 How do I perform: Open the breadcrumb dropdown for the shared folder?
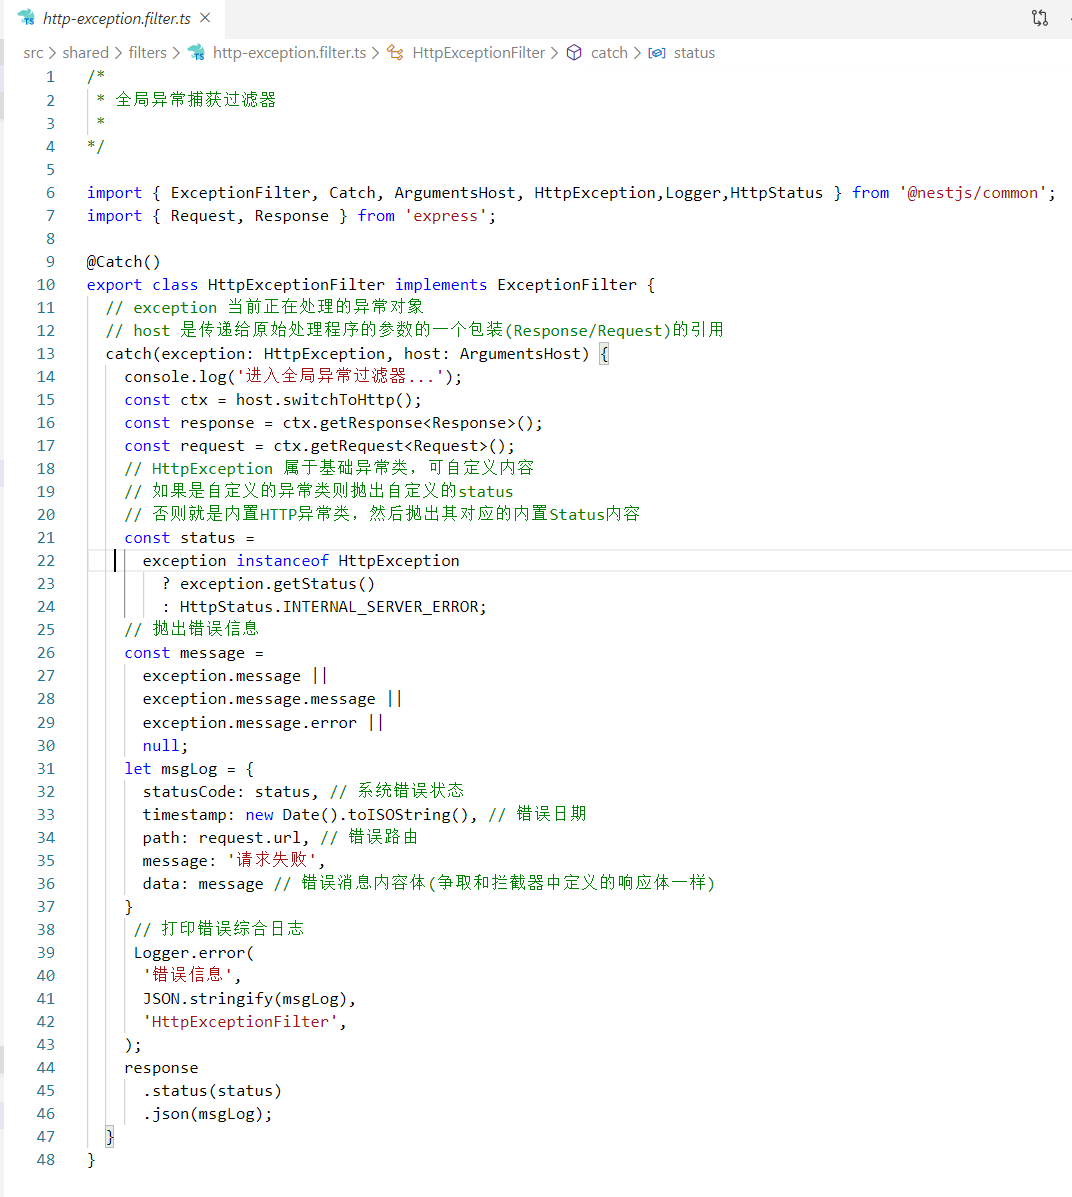click(83, 52)
